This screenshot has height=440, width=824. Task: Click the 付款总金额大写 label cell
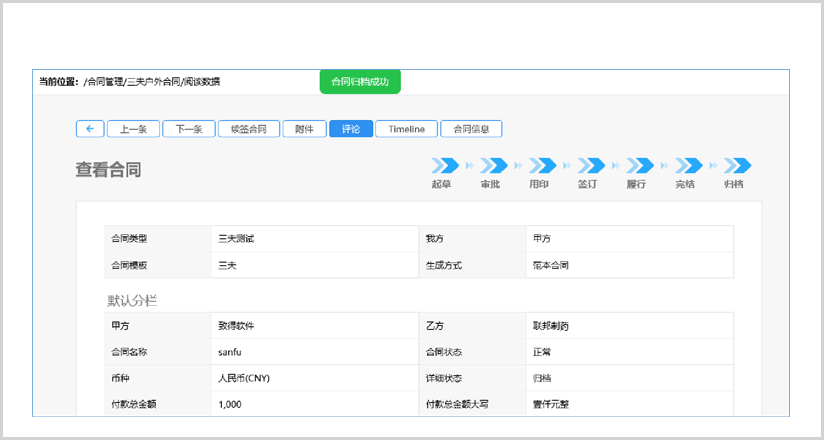point(472,405)
